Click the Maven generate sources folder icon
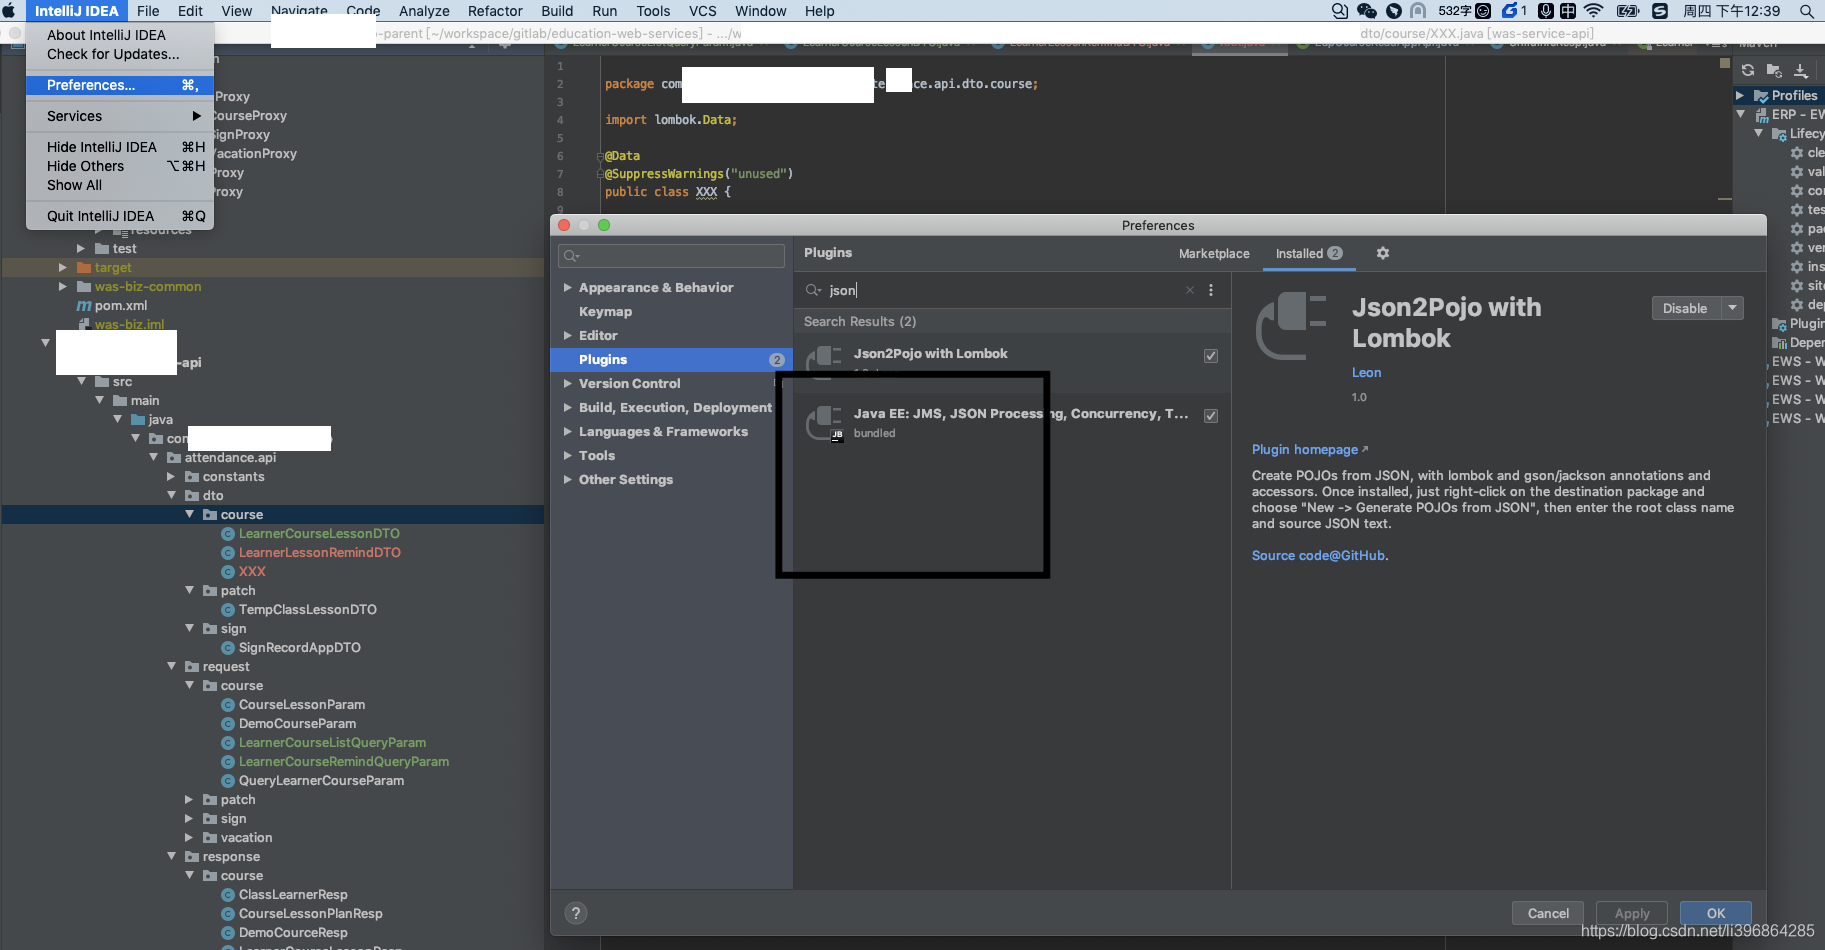1825x950 pixels. (1774, 70)
